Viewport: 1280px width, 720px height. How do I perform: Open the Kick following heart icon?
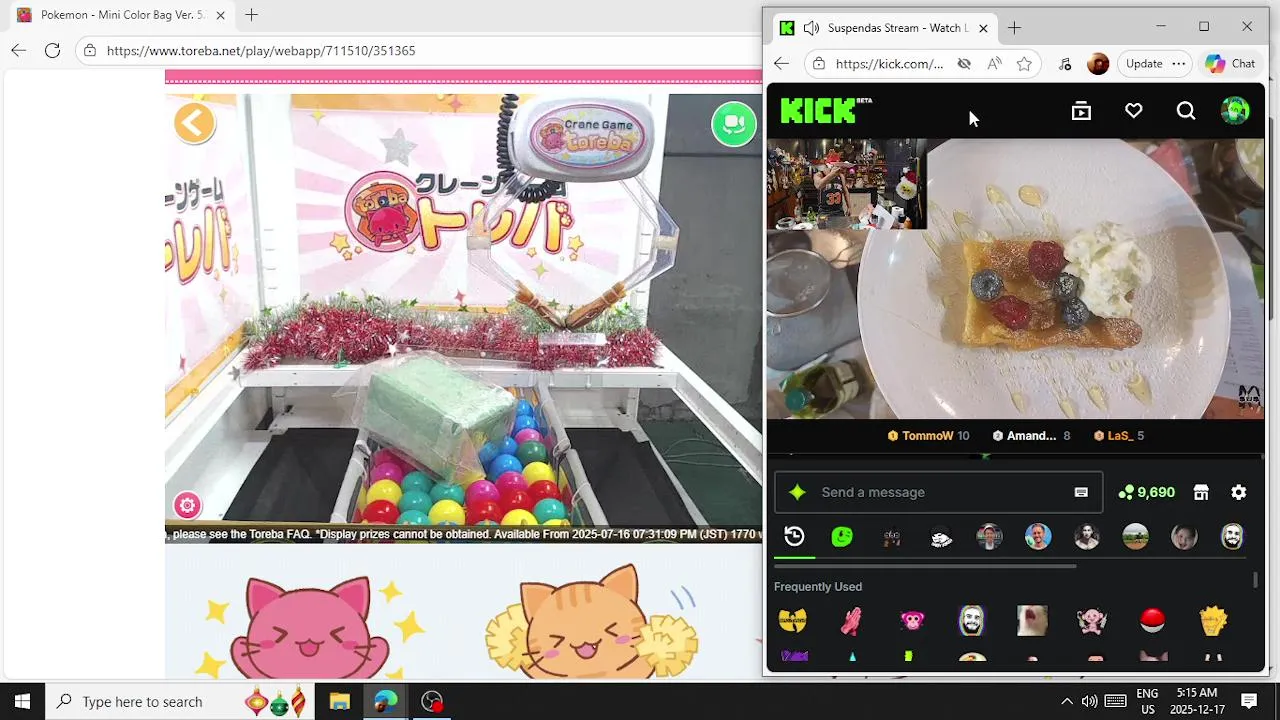pyautogui.click(x=1133, y=111)
